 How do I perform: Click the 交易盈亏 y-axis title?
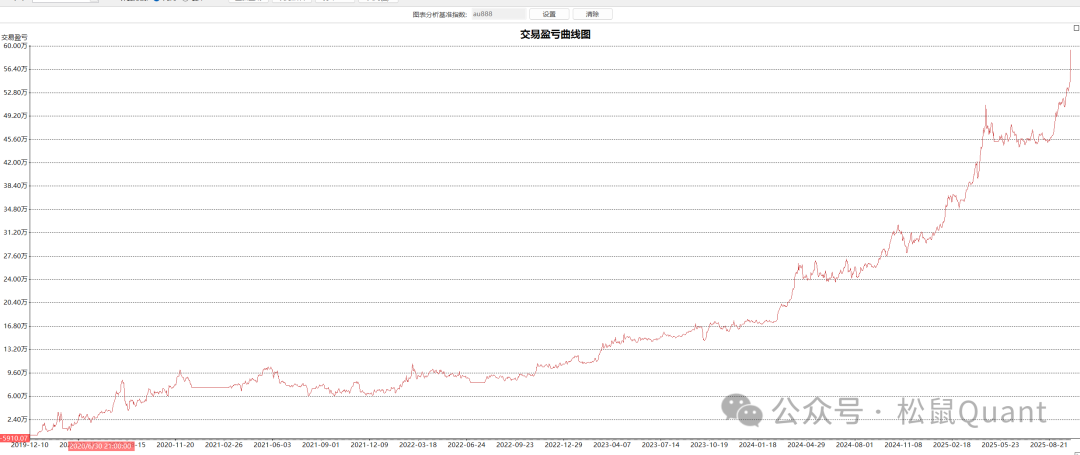tap(14, 37)
